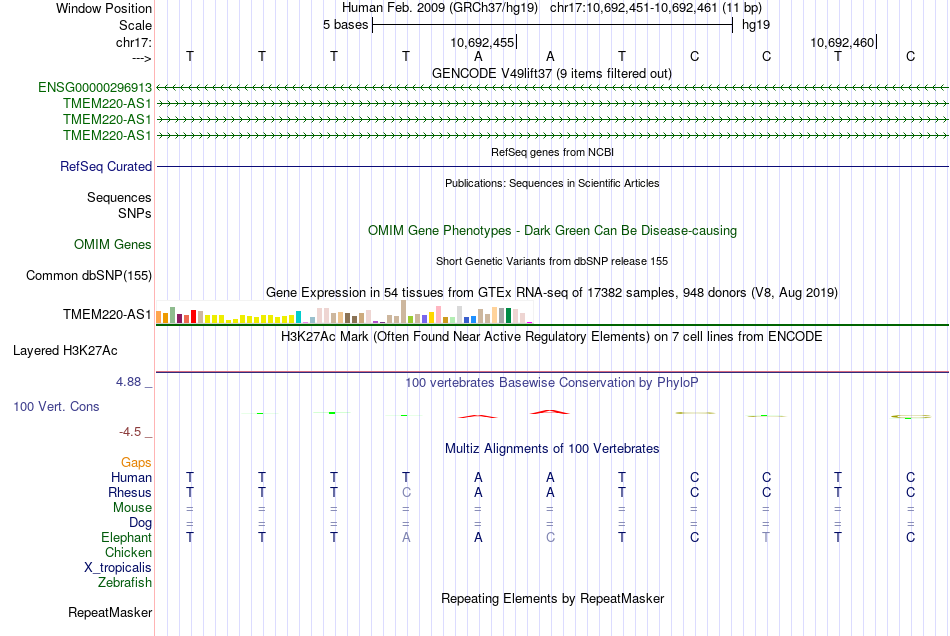Click the tallest bar in GTEx chart
This screenshot has width=950, height=636.
tap(404, 311)
